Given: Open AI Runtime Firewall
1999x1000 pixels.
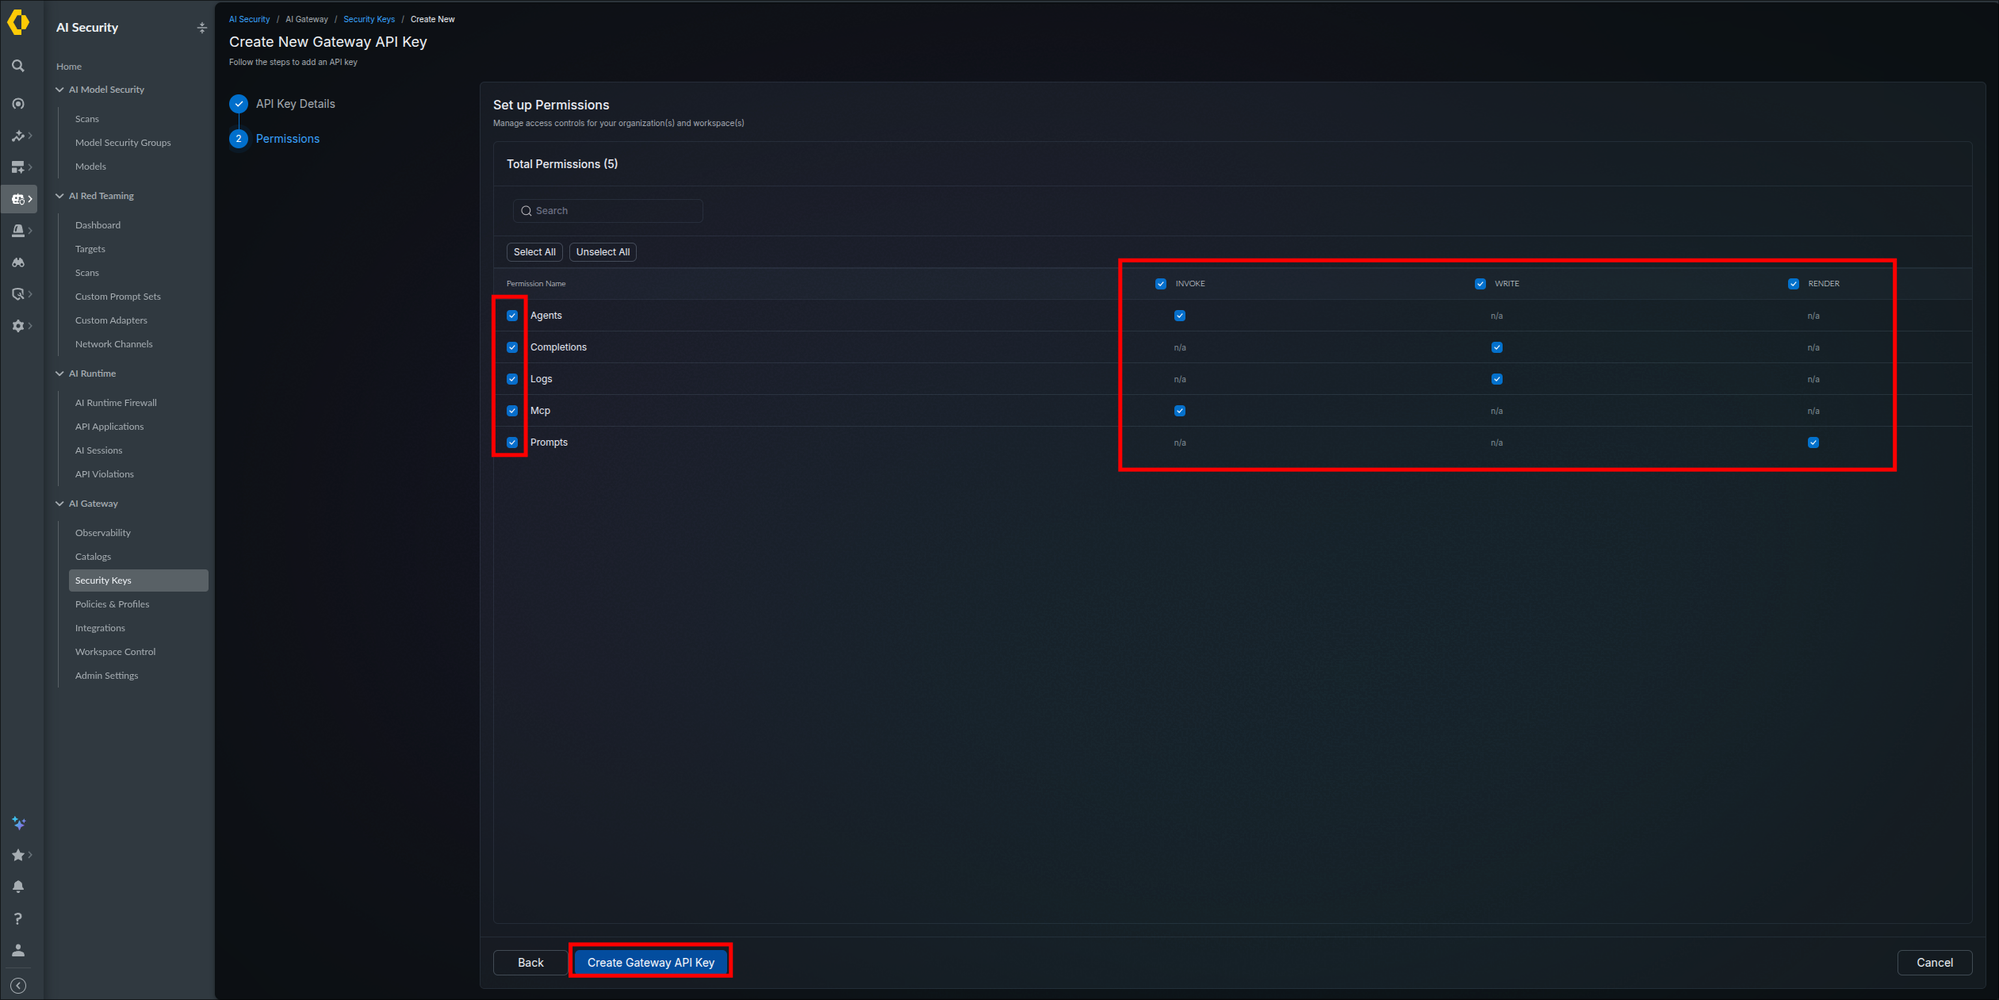Looking at the screenshot, I should pyautogui.click(x=116, y=403).
